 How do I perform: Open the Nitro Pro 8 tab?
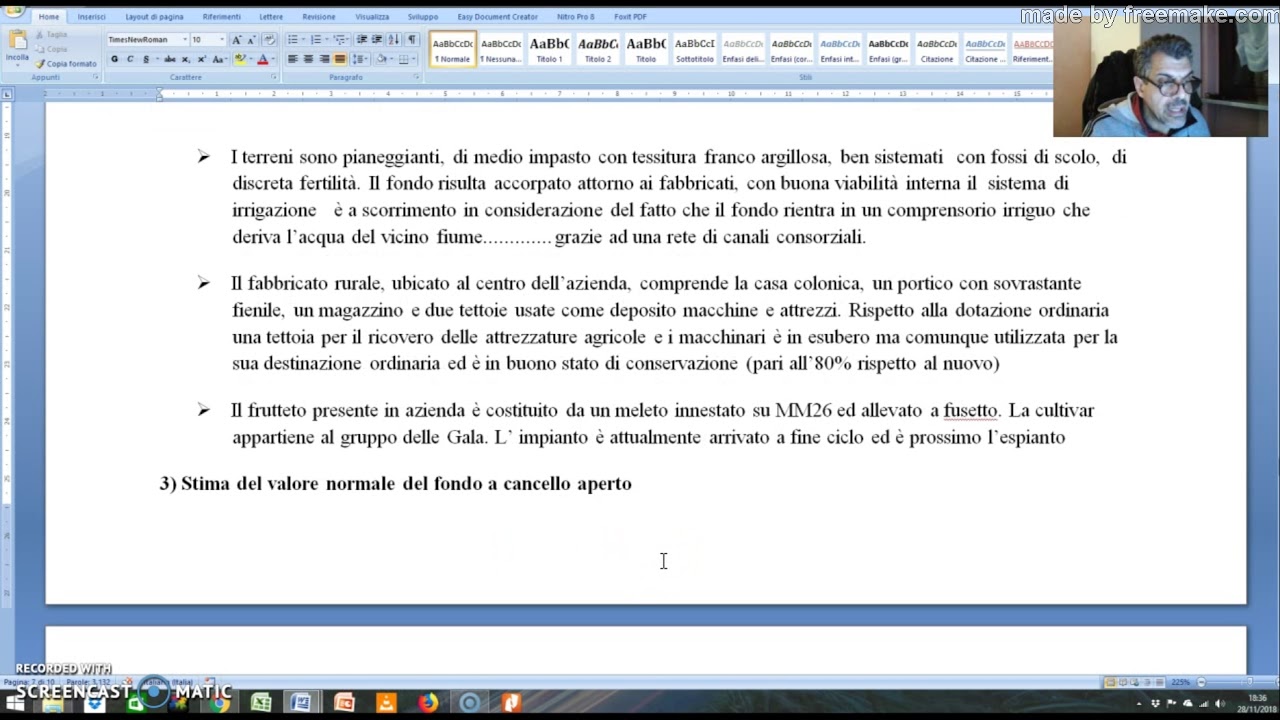(x=576, y=17)
